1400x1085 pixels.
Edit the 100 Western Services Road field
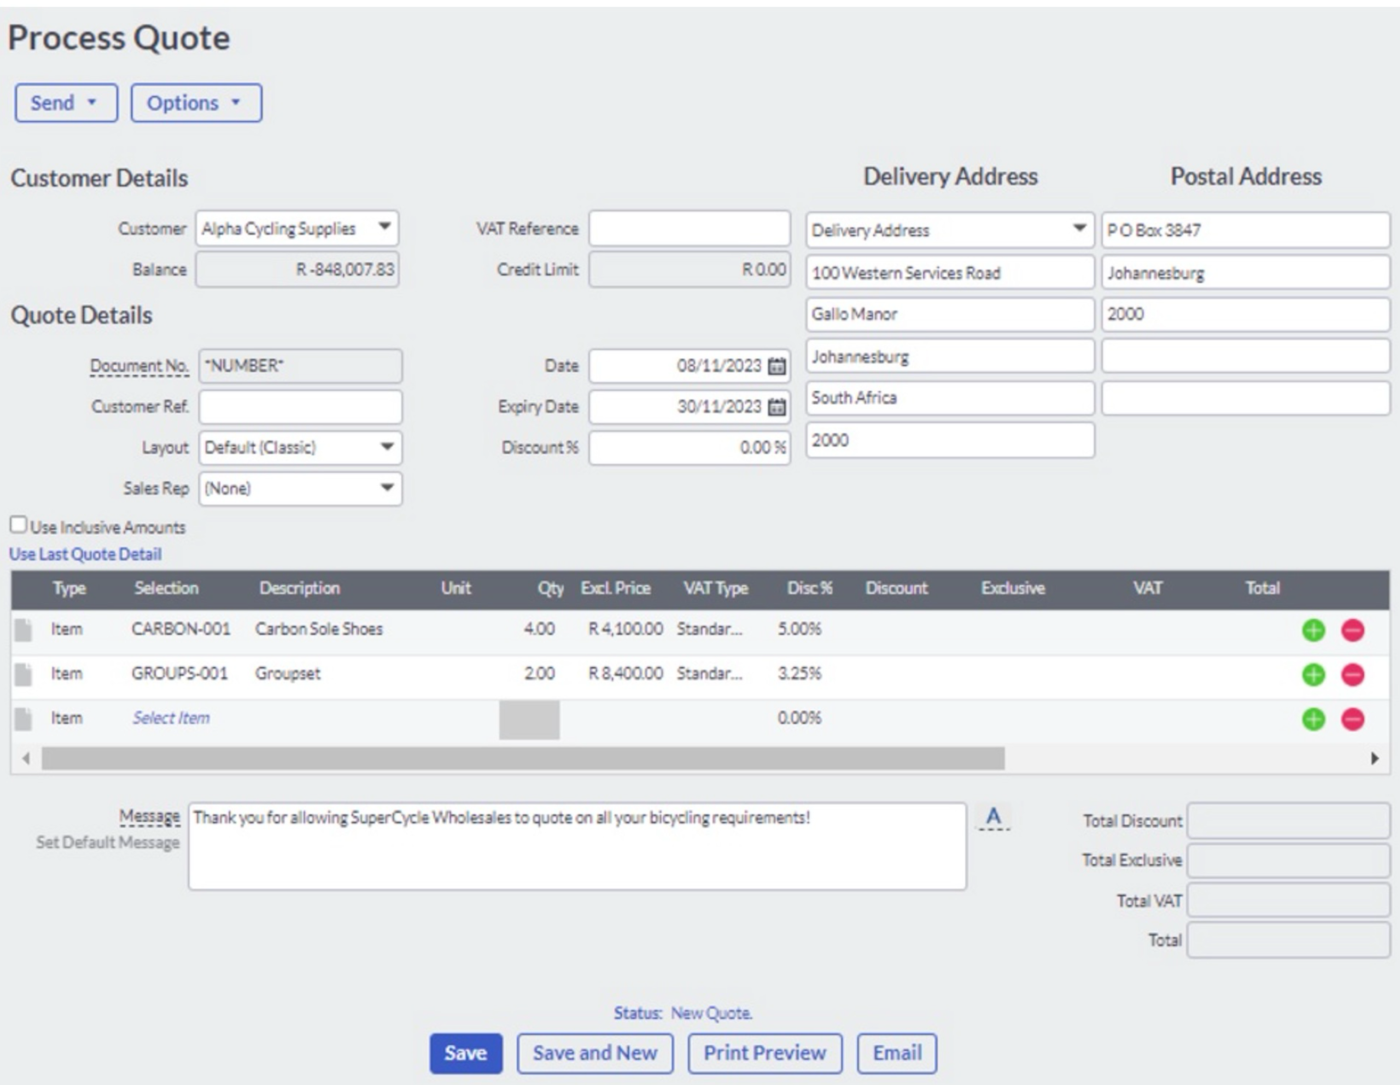(x=950, y=272)
